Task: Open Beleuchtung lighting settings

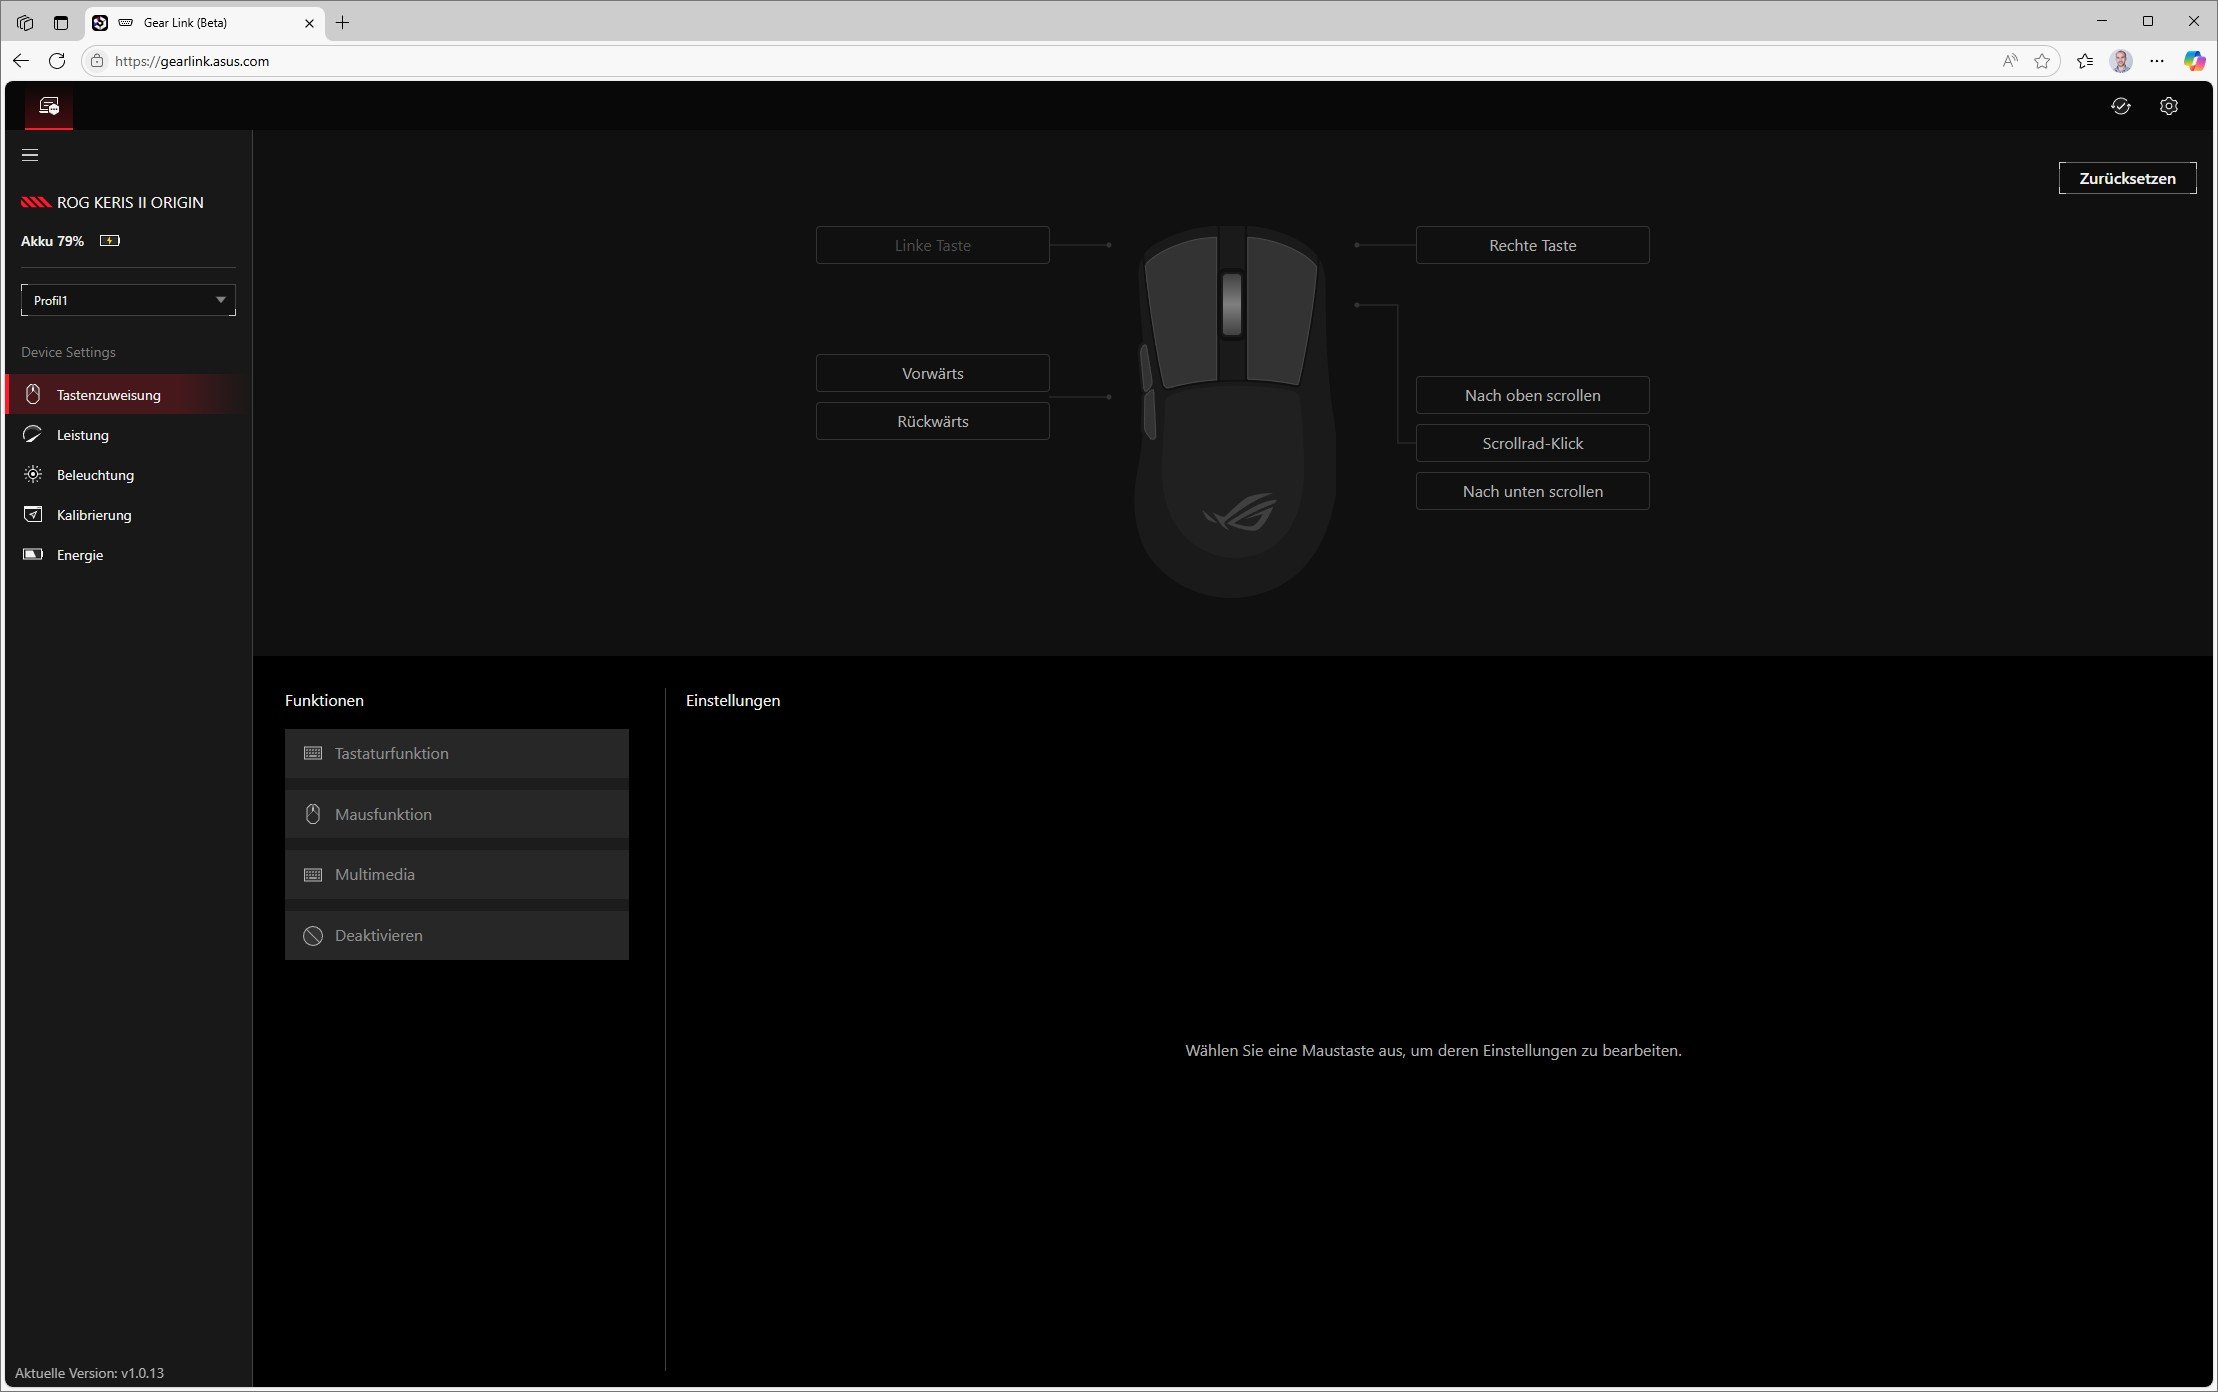Action: coord(95,475)
